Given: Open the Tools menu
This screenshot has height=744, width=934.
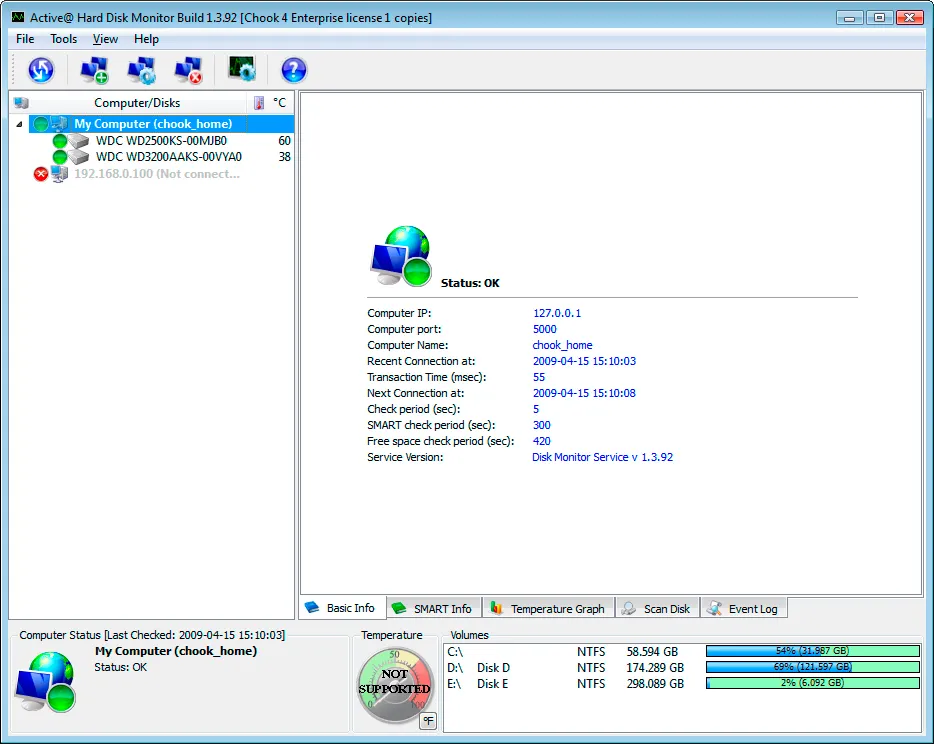Looking at the screenshot, I should coord(63,39).
